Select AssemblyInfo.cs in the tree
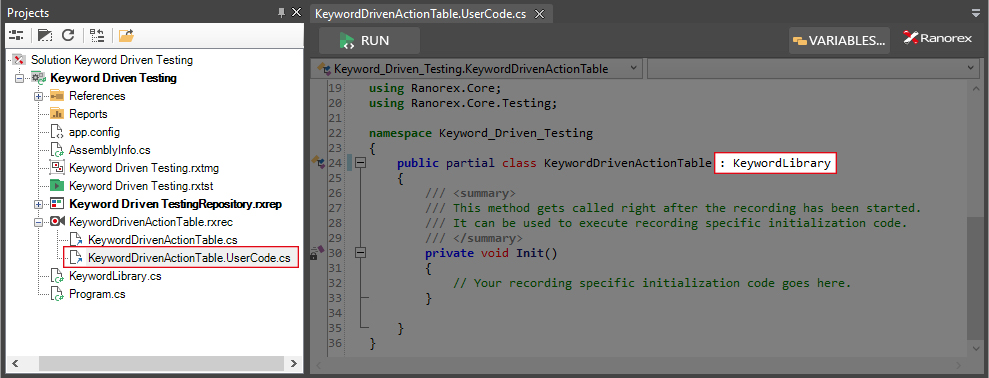The height and width of the screenshot is (378, 989). coord(110,150)
